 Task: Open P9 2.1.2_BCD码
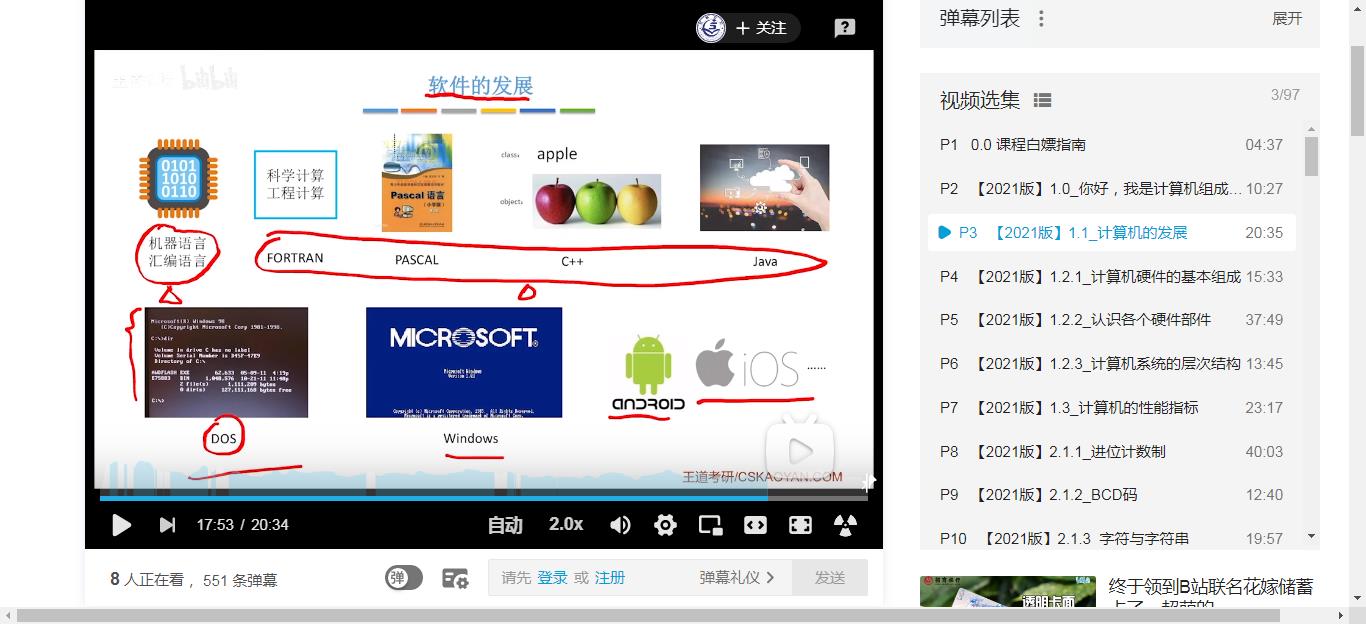pos(1111,495)
